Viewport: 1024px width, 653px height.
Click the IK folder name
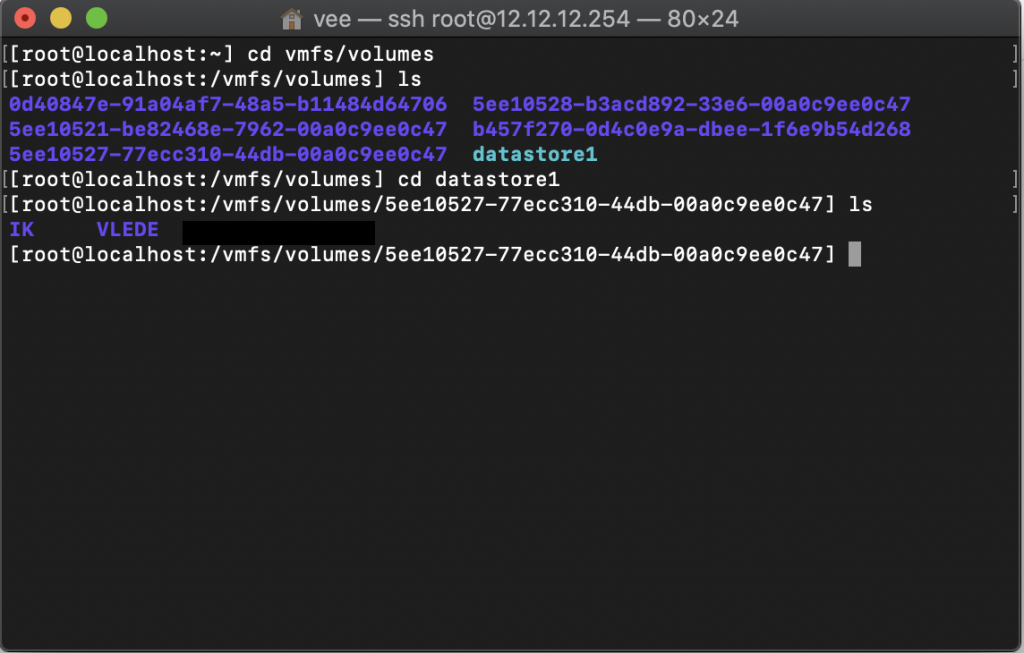click(21, 230)
